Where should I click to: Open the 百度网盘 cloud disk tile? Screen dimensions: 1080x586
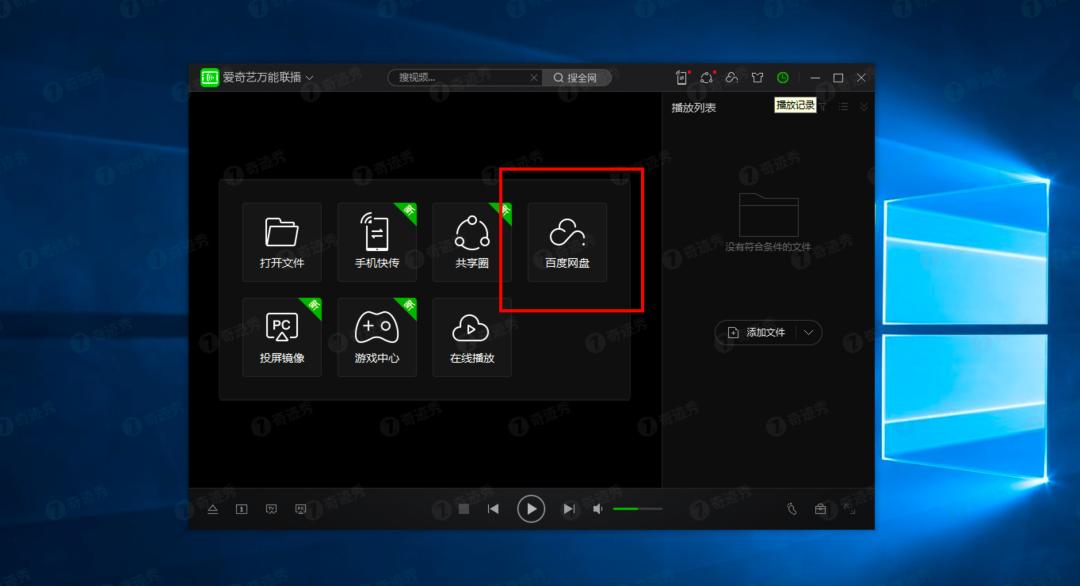(x=567, y=242)
